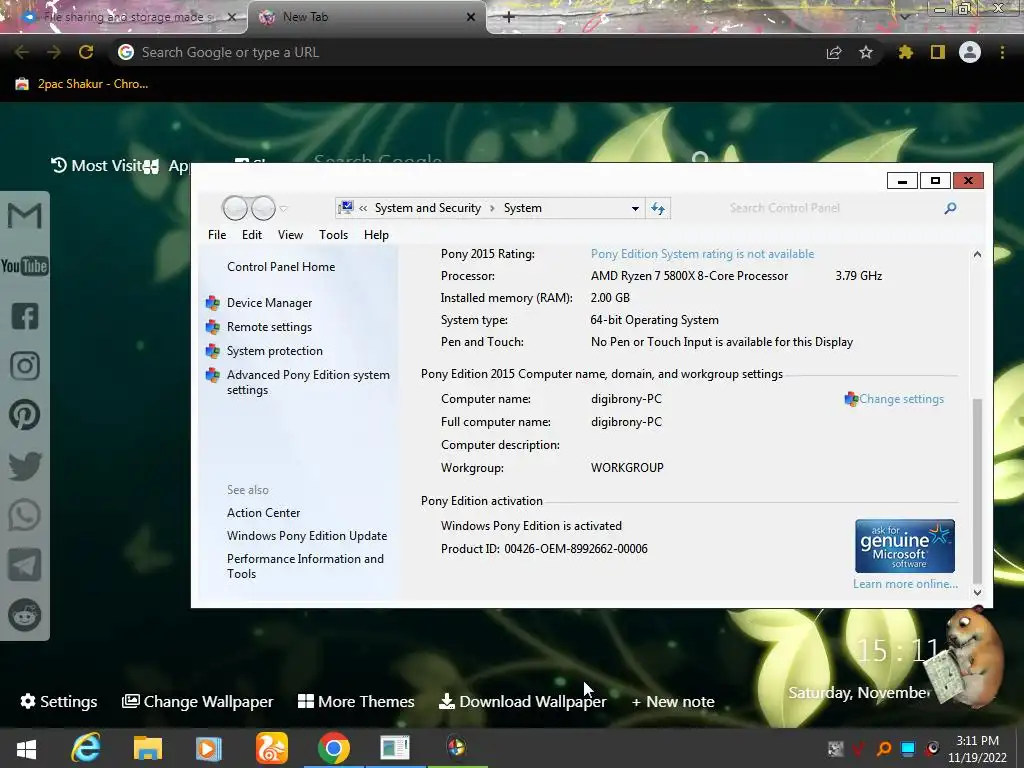
Task: Bookmark this tab with star icon
Action: click(866, 52)
